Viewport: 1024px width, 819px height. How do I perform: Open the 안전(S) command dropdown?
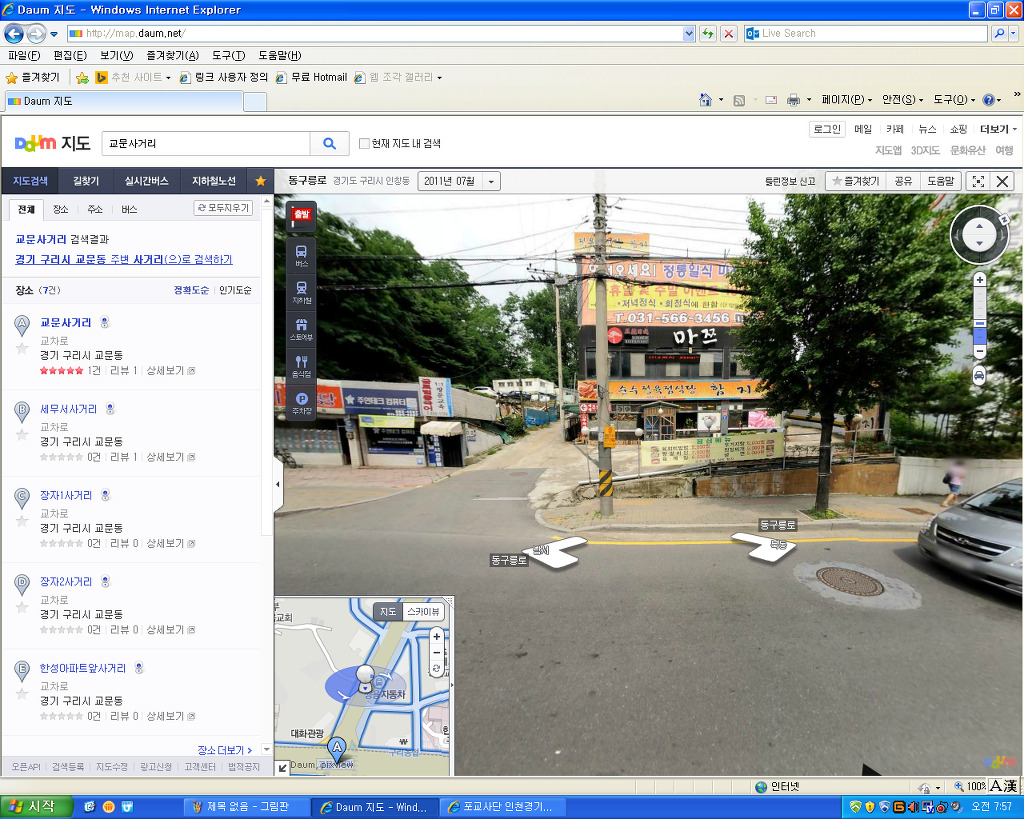click(x=903, y=100)
